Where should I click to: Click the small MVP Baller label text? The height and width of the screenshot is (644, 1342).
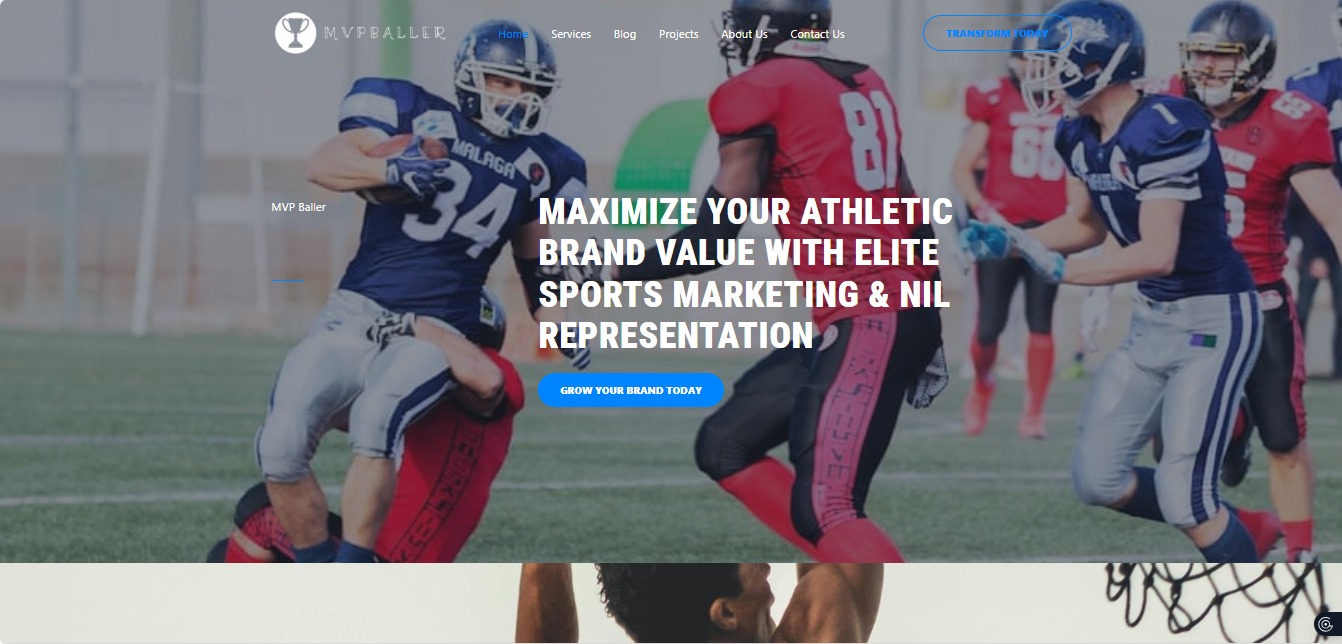pyautogui.click(x=299, y=207)
